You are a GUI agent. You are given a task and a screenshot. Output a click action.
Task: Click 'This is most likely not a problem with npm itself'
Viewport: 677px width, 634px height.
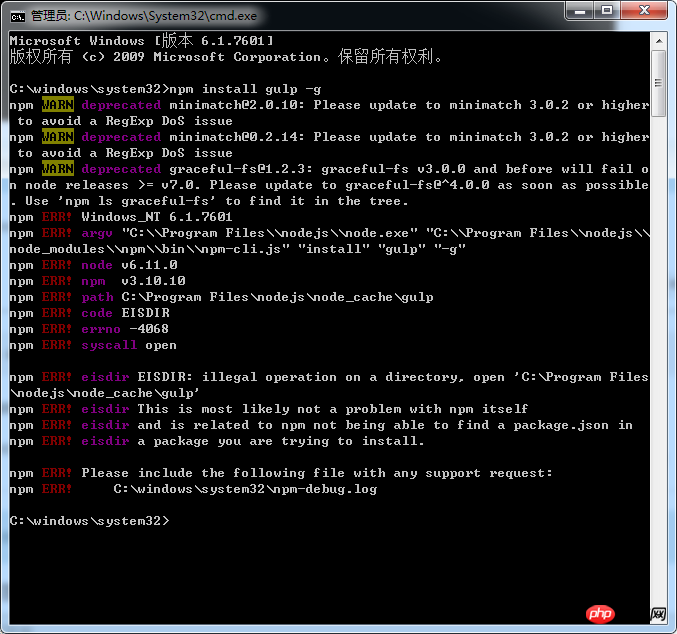(x=333, y=409)
